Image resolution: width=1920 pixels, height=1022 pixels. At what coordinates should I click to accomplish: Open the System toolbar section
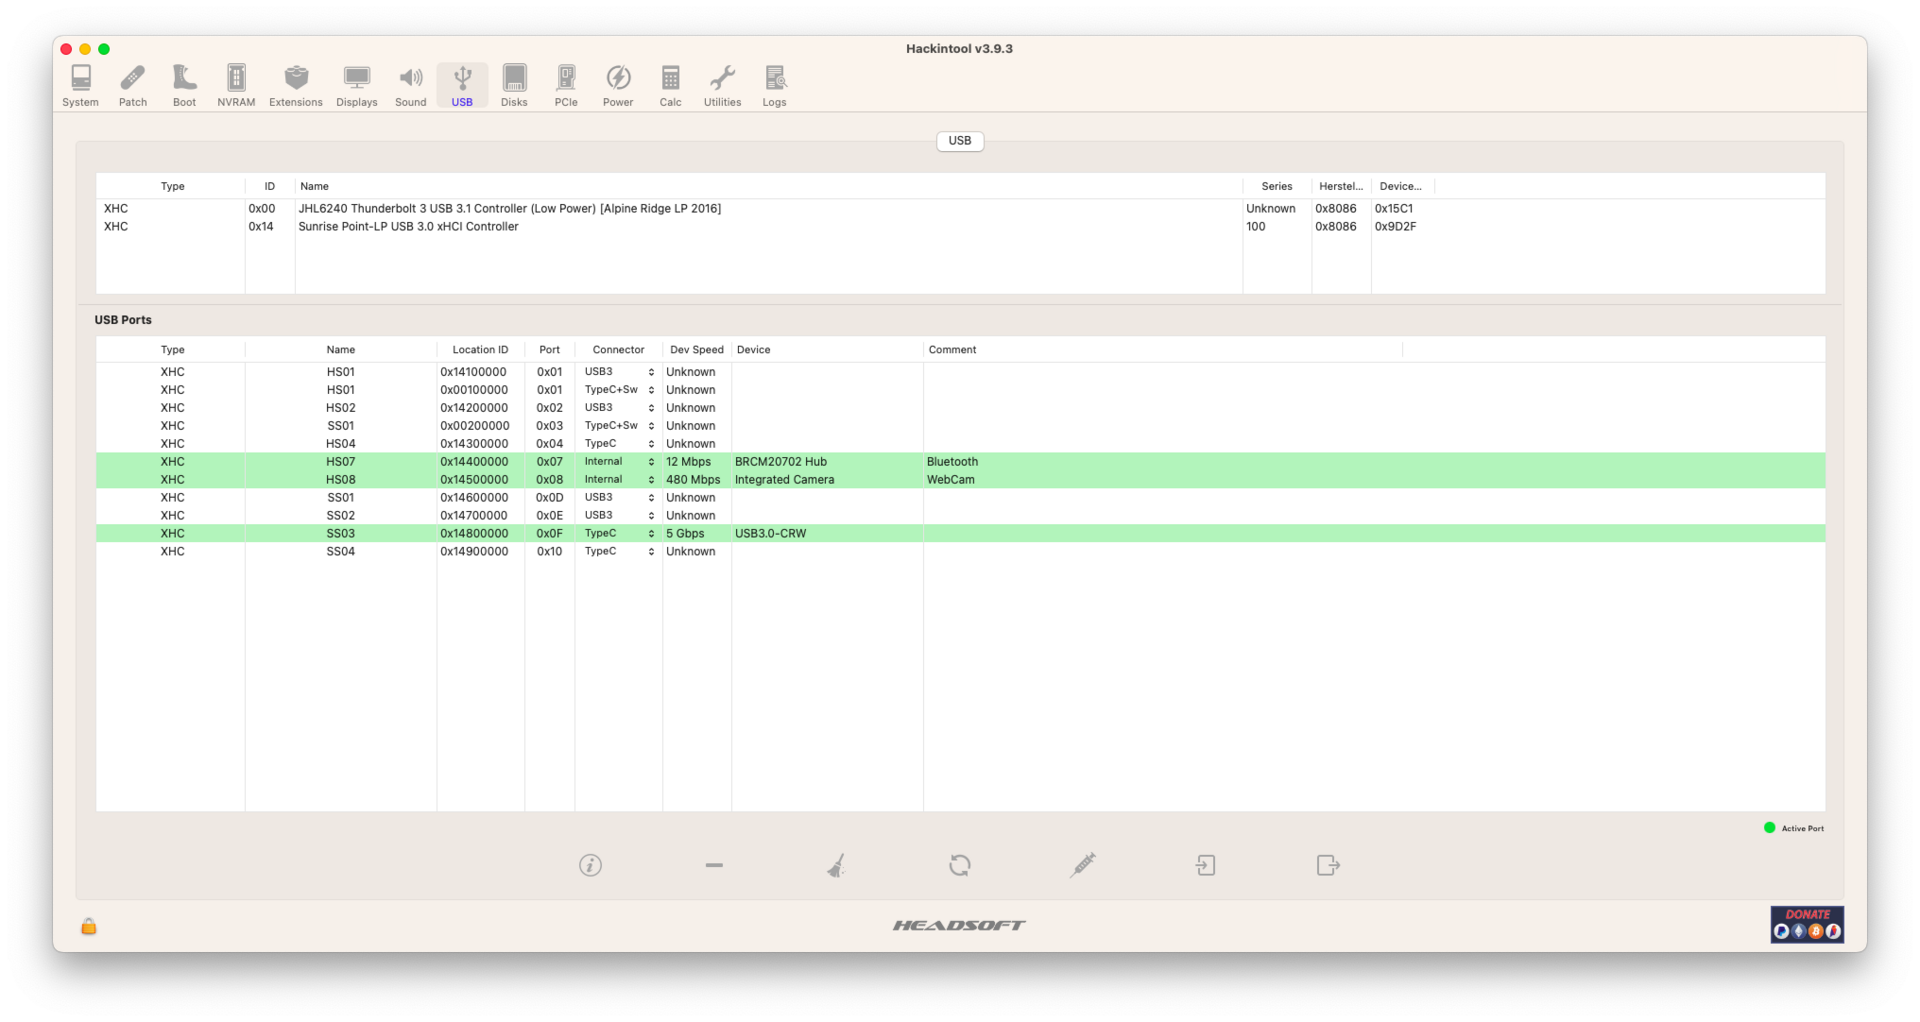point(80,86)
